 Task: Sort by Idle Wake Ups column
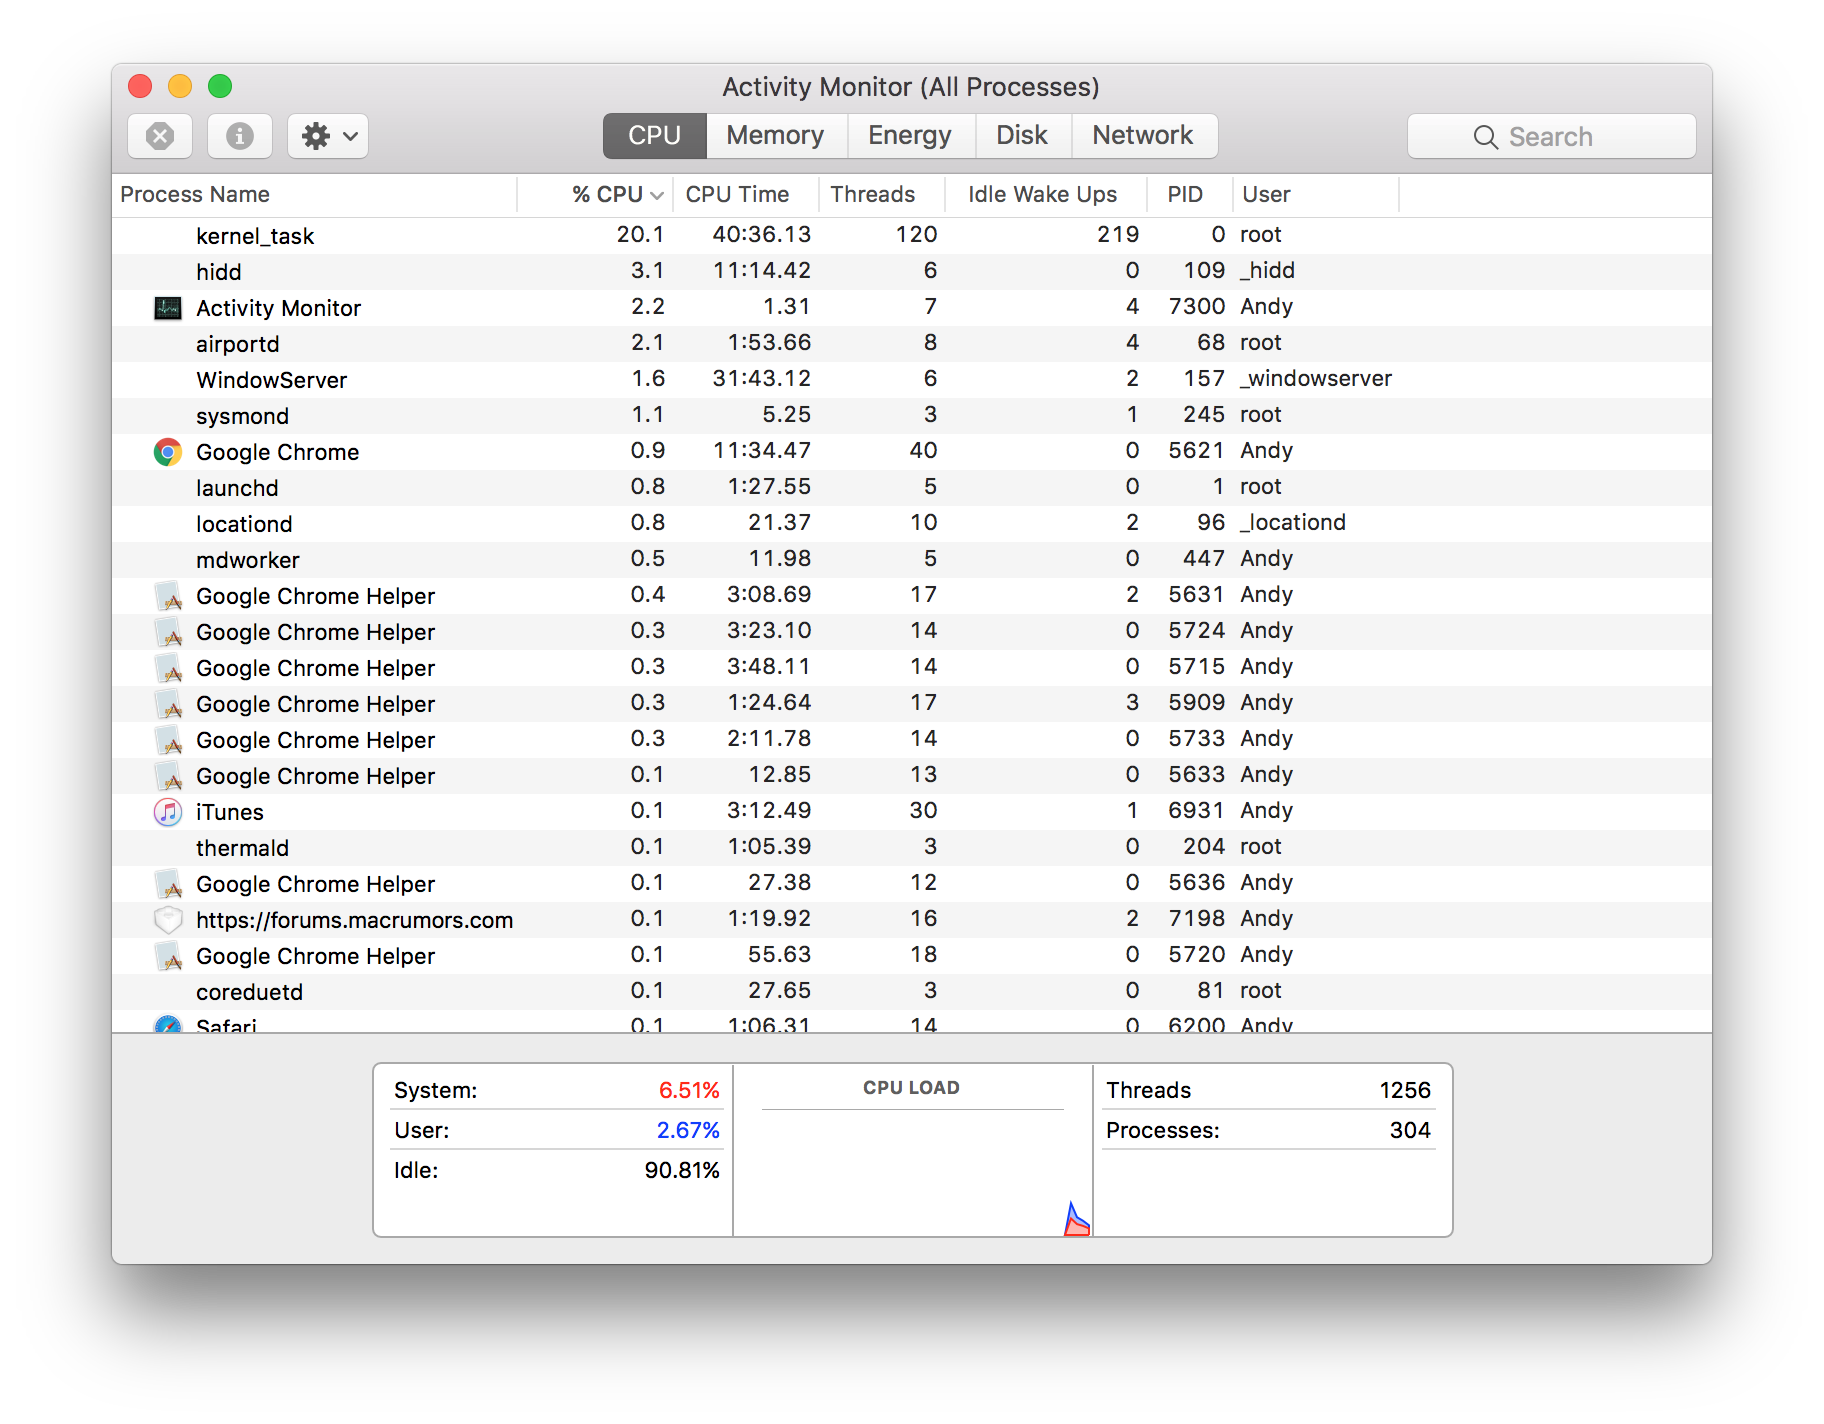[1045, 194]
